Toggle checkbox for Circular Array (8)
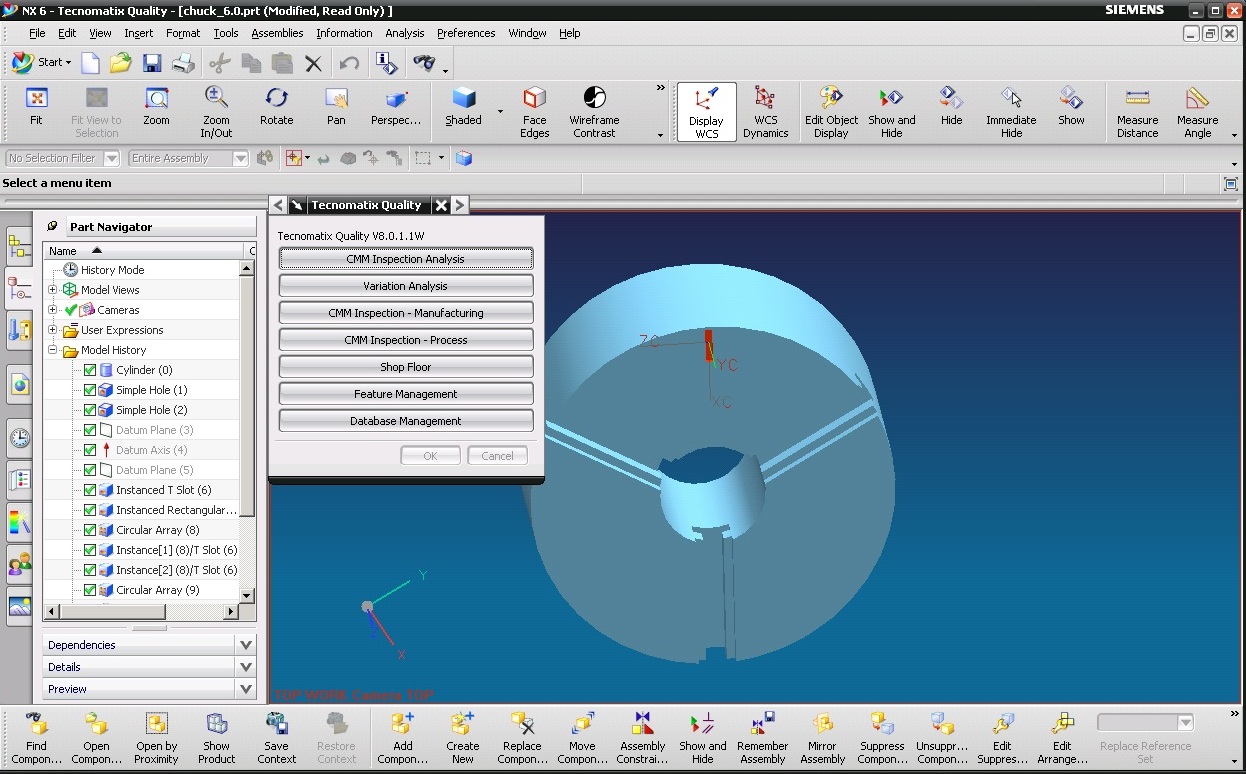The width and height of the screenshot is (1246, 774). pyautogui.click(x=90, y=530)
